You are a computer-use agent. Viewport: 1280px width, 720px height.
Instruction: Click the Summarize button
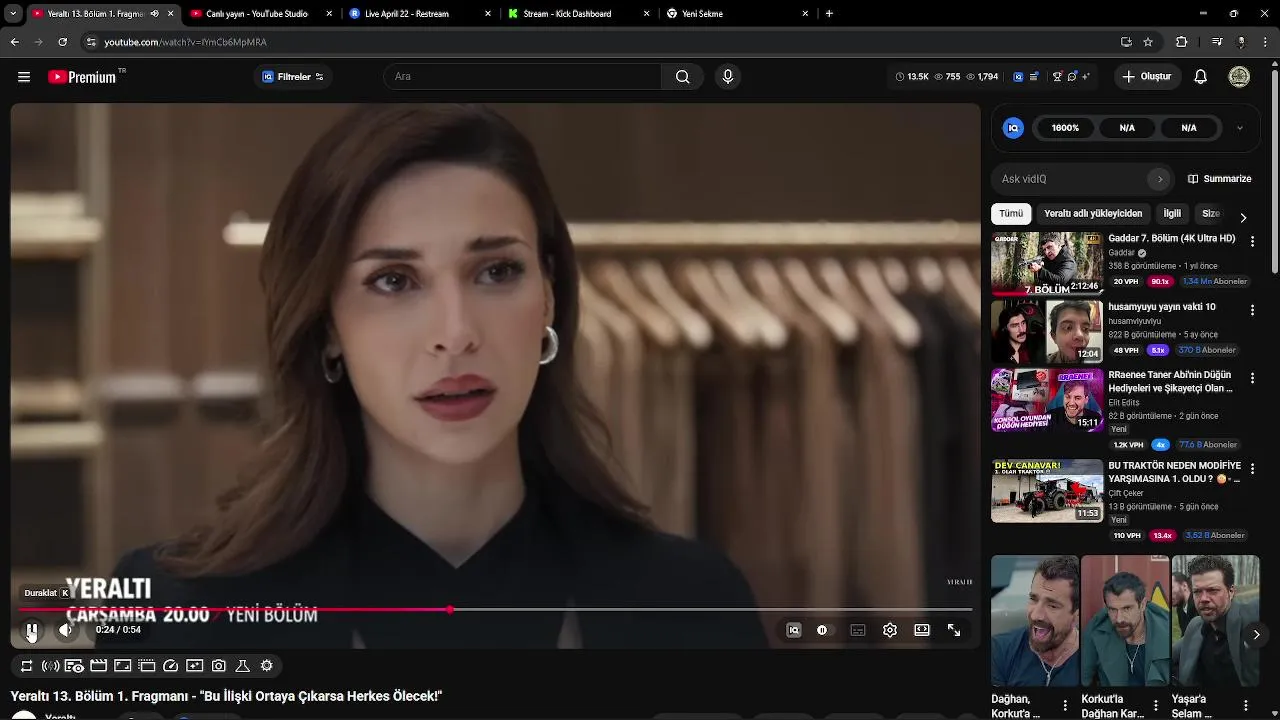point(1219,179)
